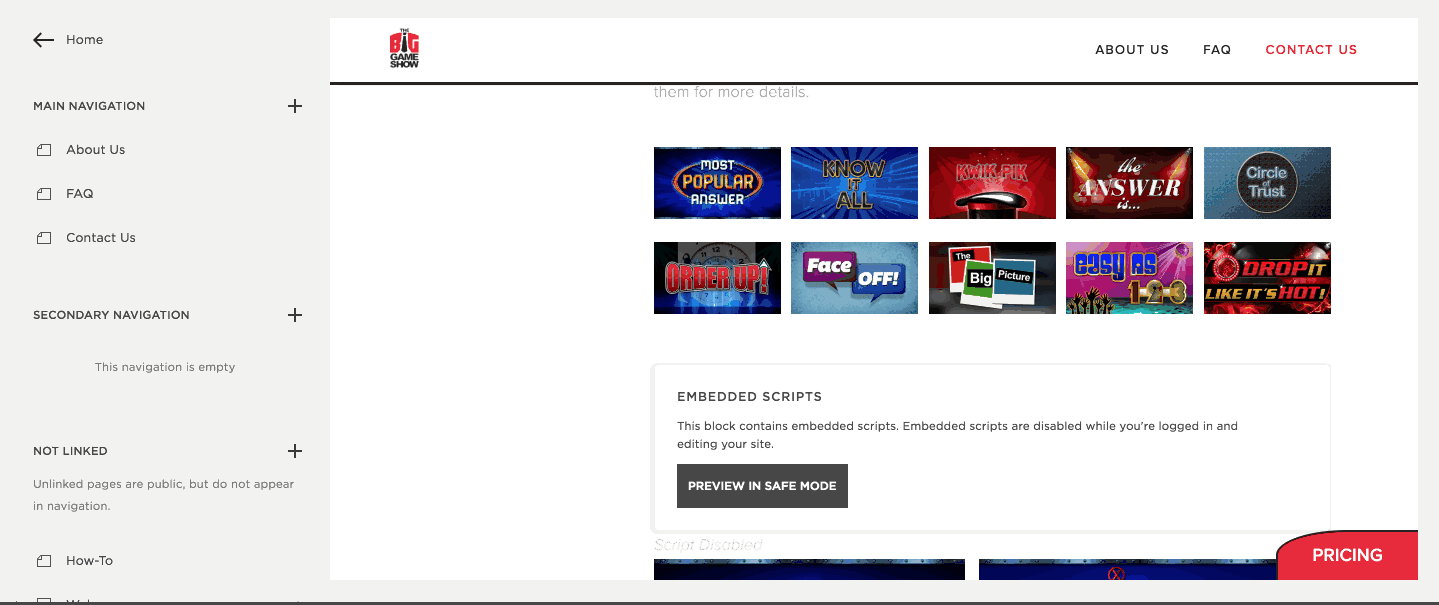1439x605 pixels.
Task: Open the How-To page in sidebar
Action: (90, 561)
